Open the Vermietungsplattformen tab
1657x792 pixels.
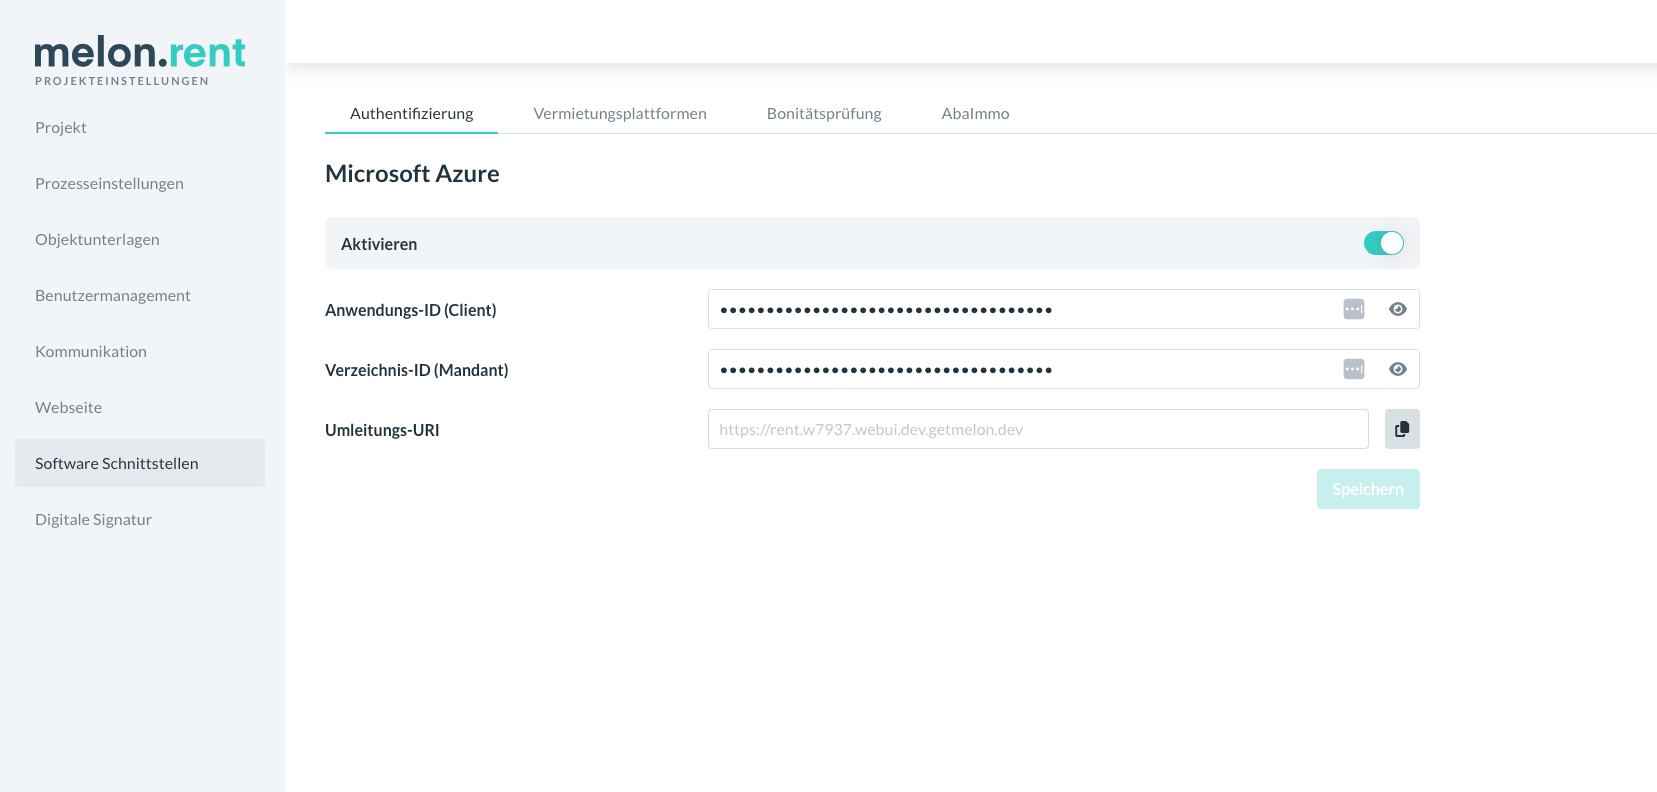(x=620, y=113)
